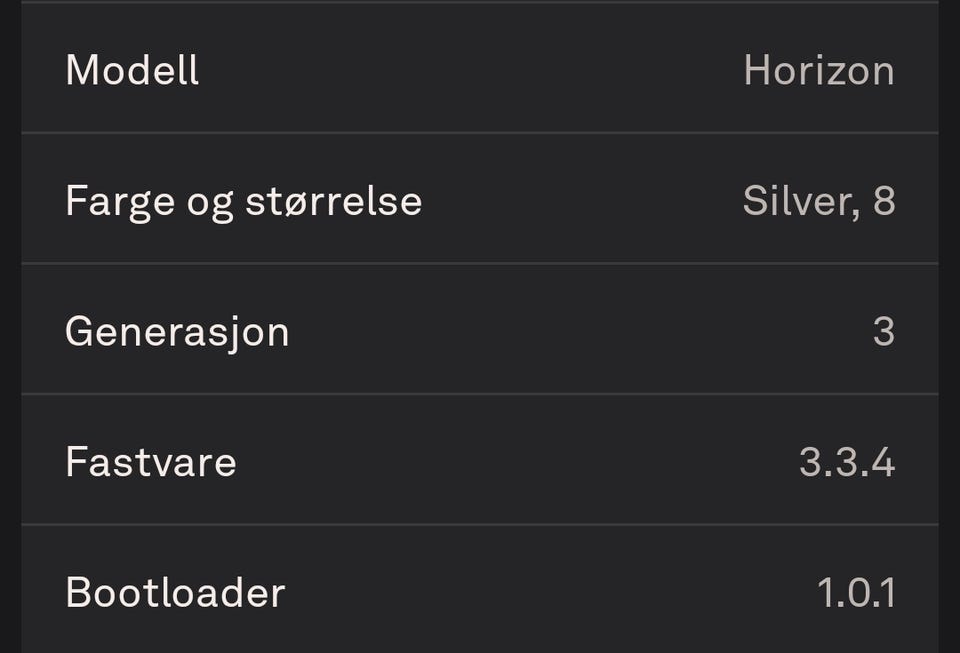This screenshot has width=960, height=653.
Task: Select the Farge og størrelse label
Action: 244,202
